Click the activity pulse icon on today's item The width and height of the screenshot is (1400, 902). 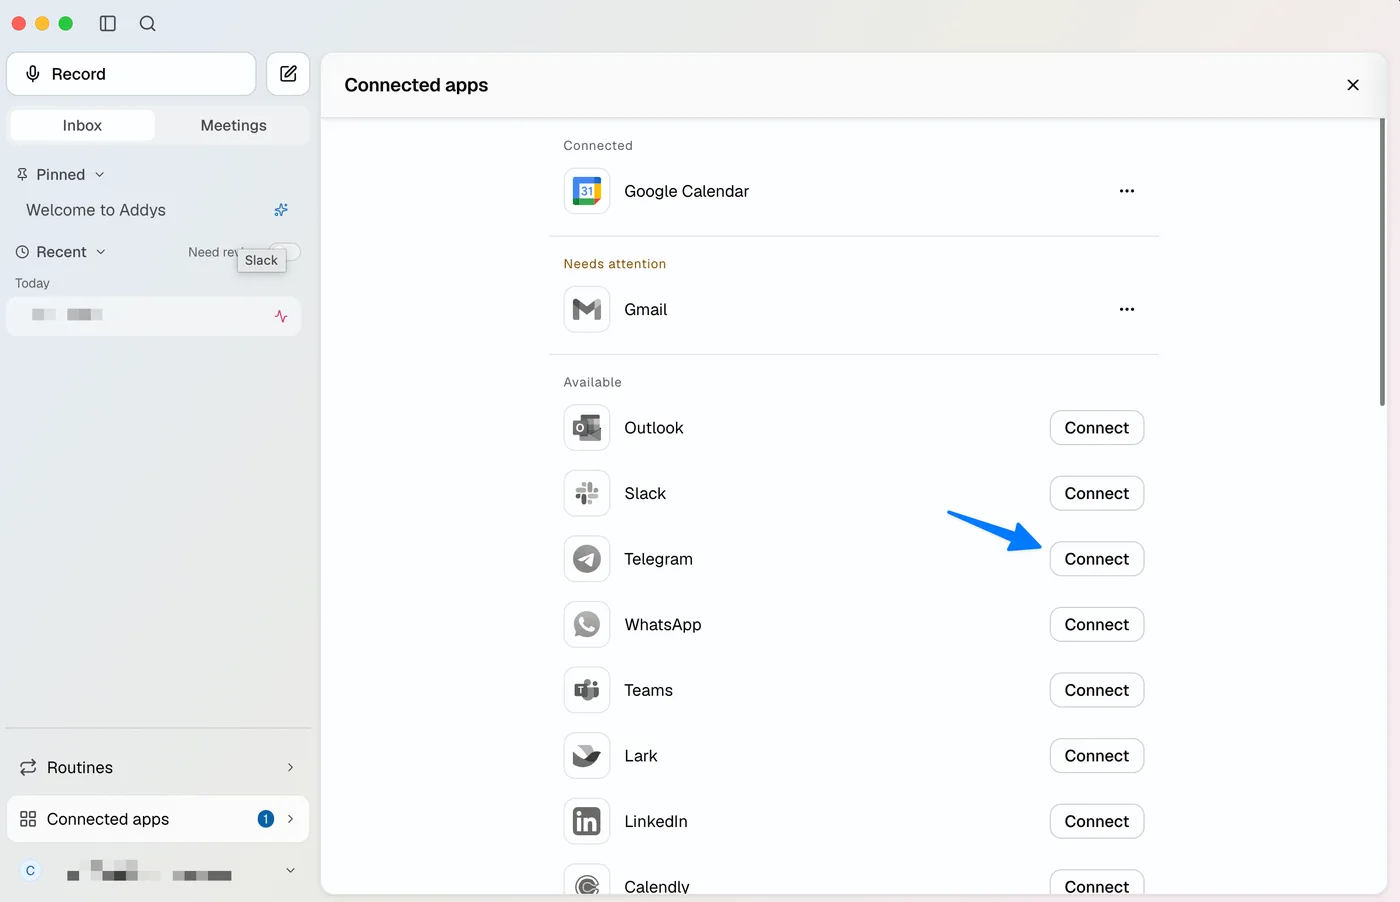[x=281, y=316]
